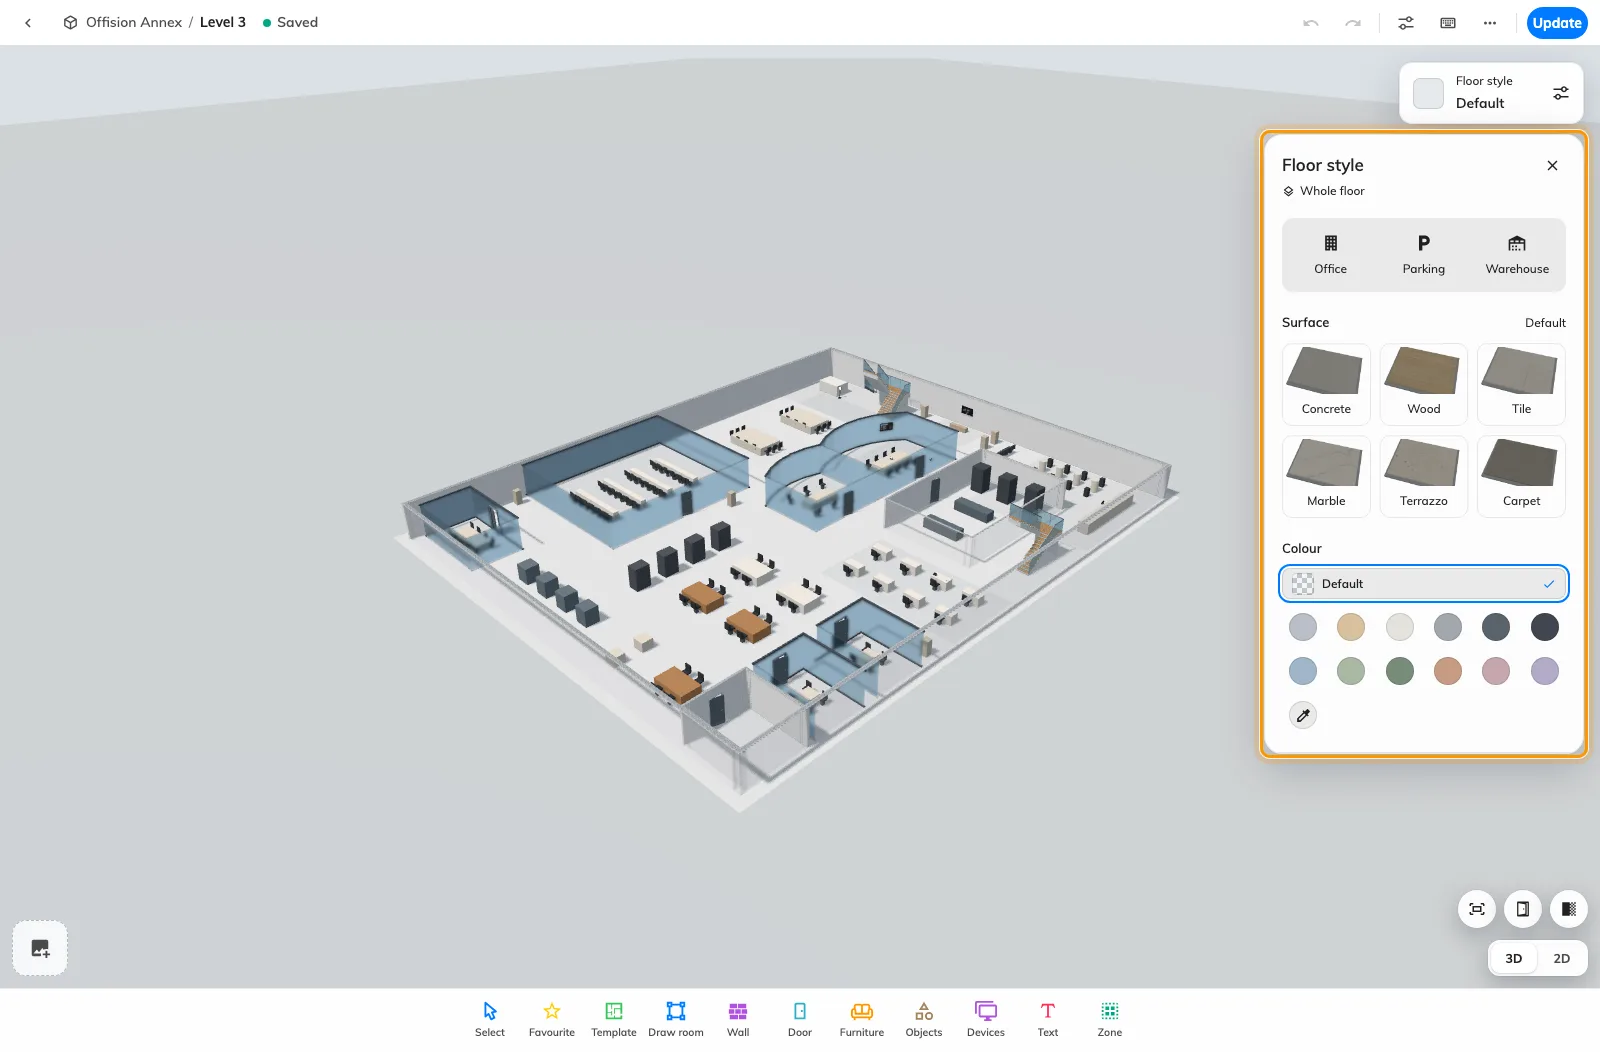Switch to 3D view

1514,958
